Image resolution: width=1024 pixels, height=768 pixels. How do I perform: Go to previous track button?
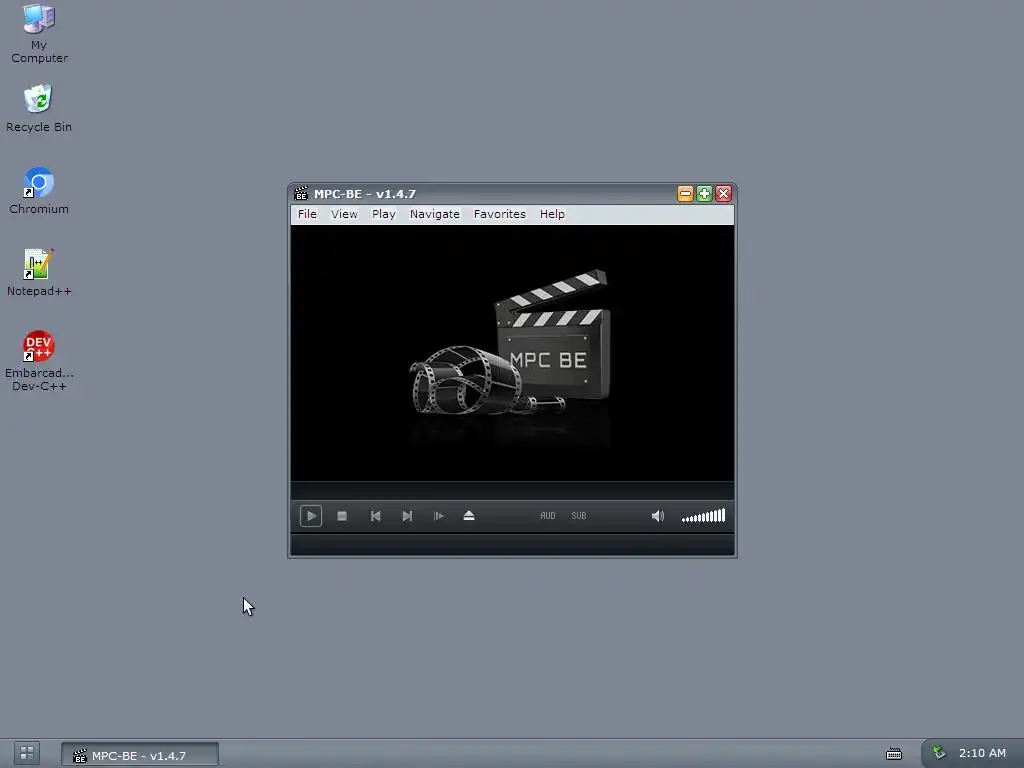click(376, 516)
